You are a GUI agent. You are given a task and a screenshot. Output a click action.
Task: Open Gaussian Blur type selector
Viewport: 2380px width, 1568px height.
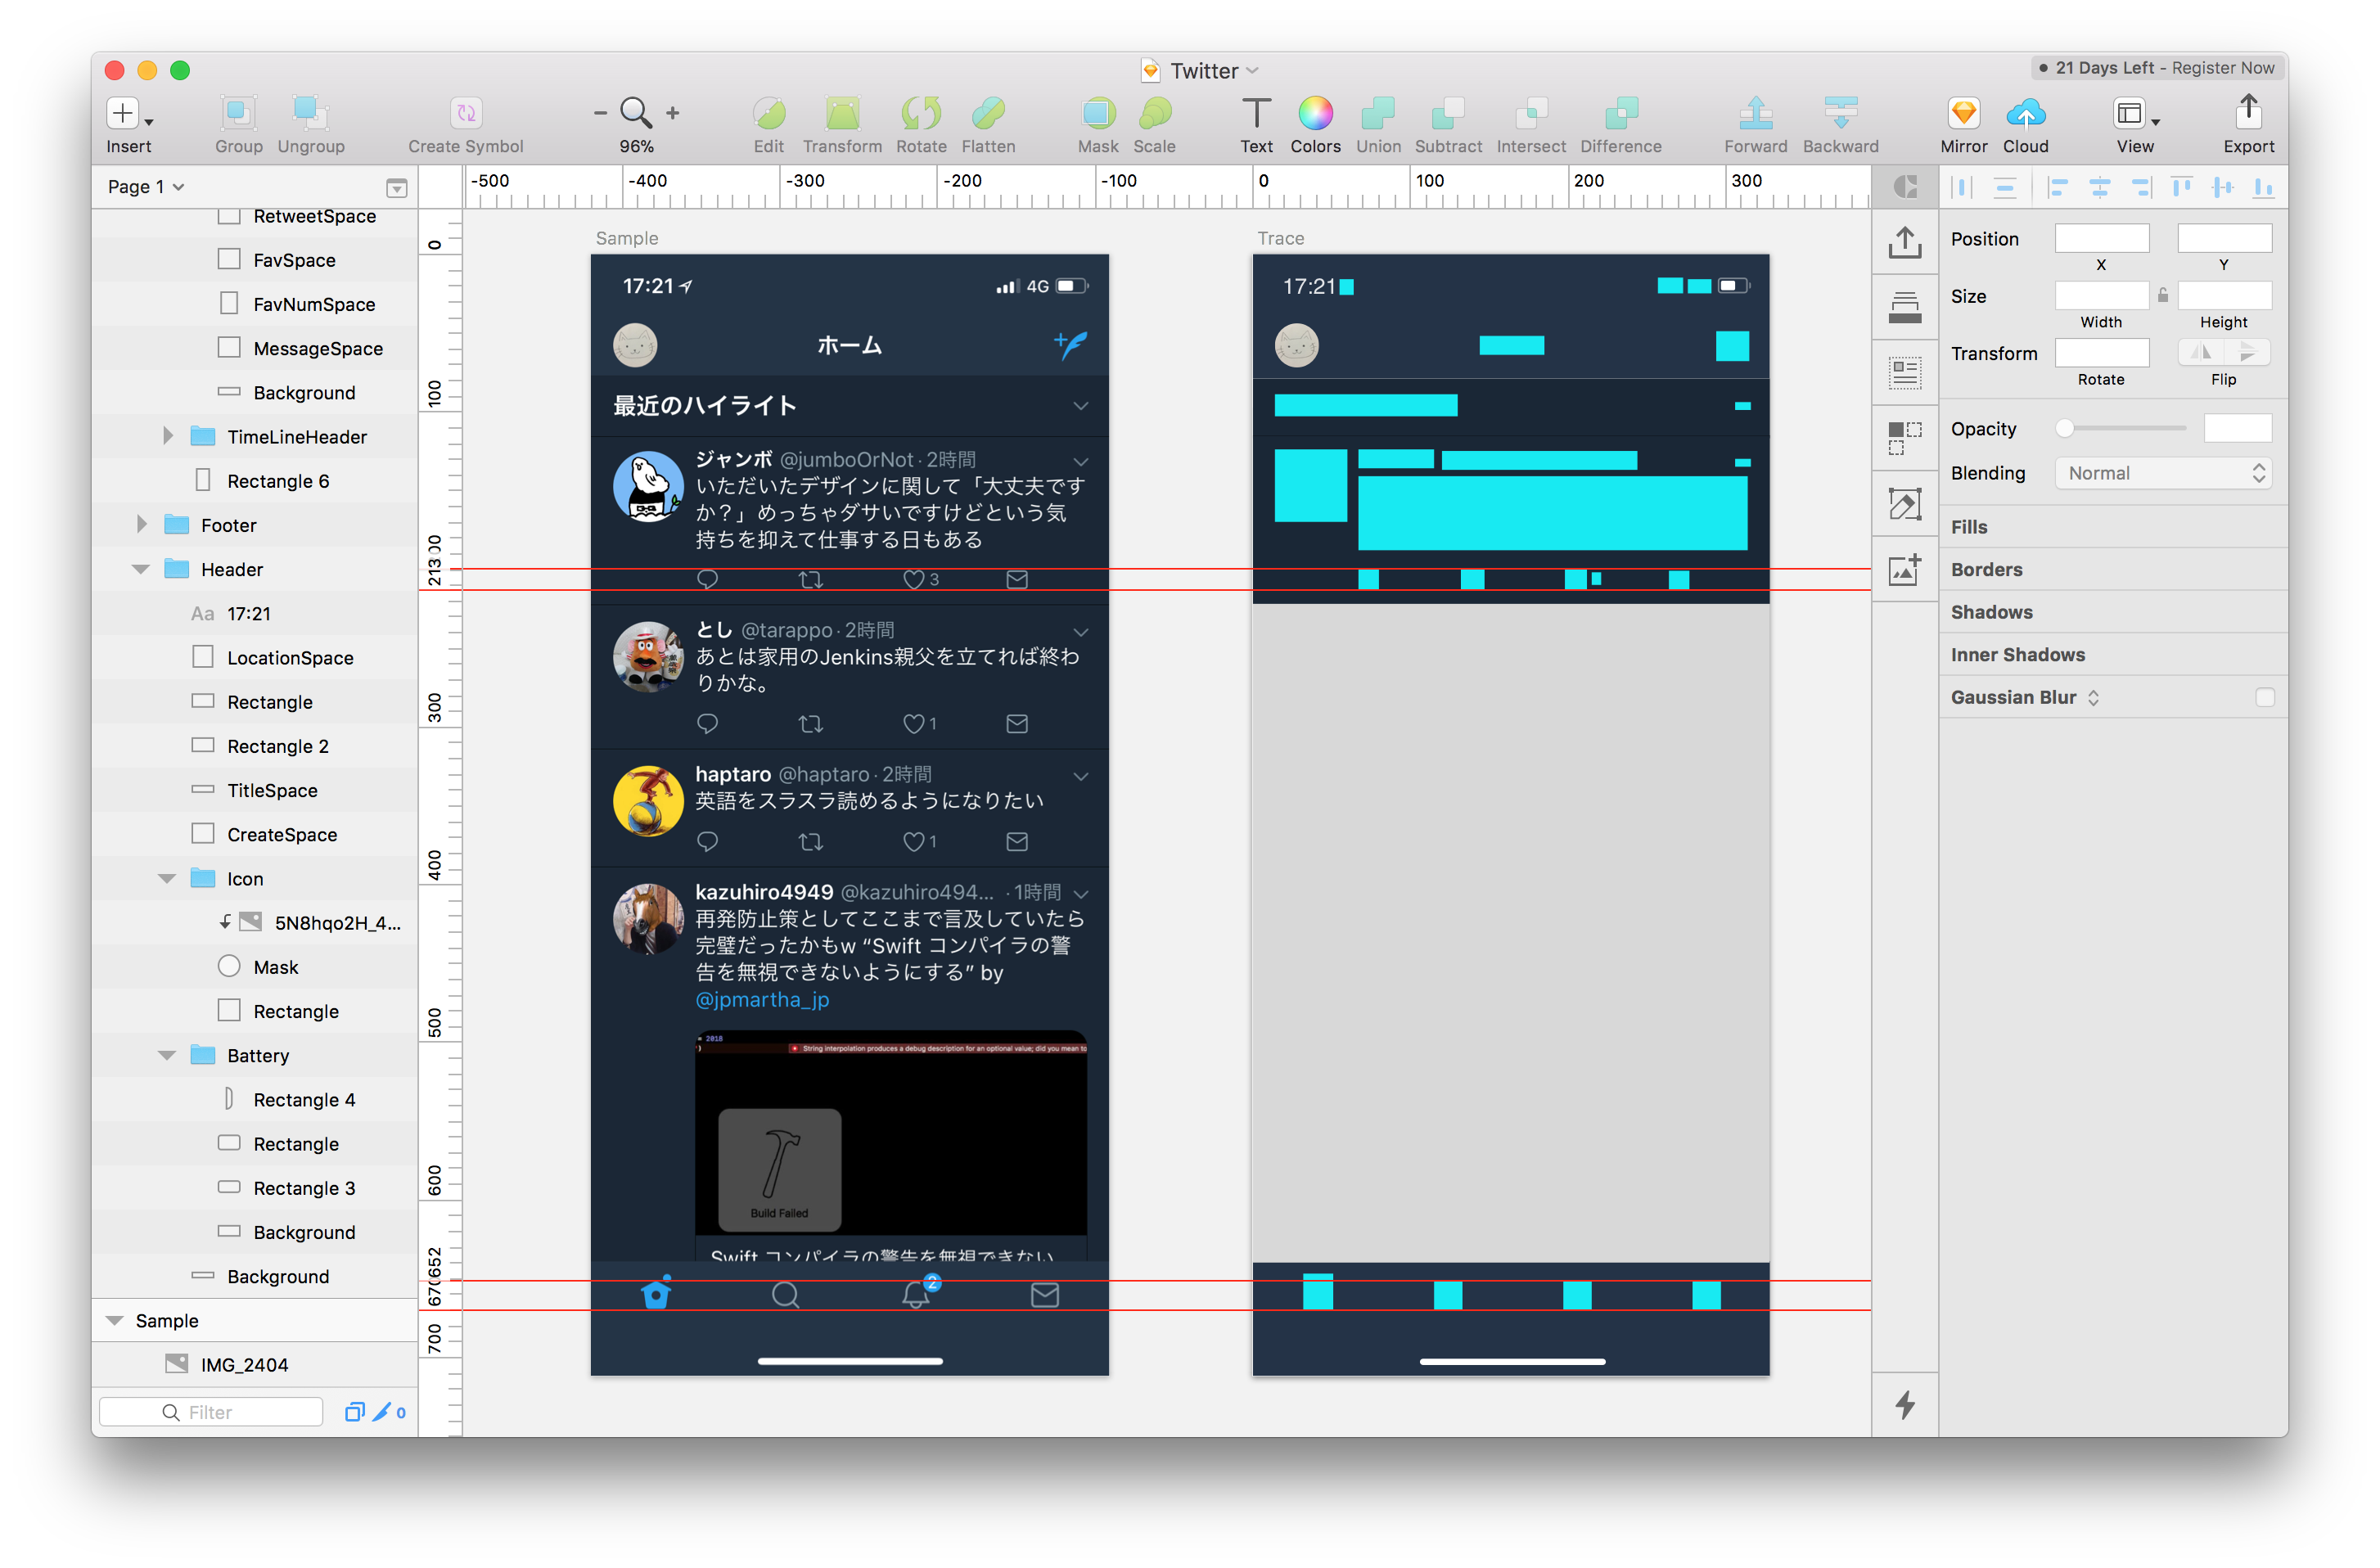coord(2092,698)
